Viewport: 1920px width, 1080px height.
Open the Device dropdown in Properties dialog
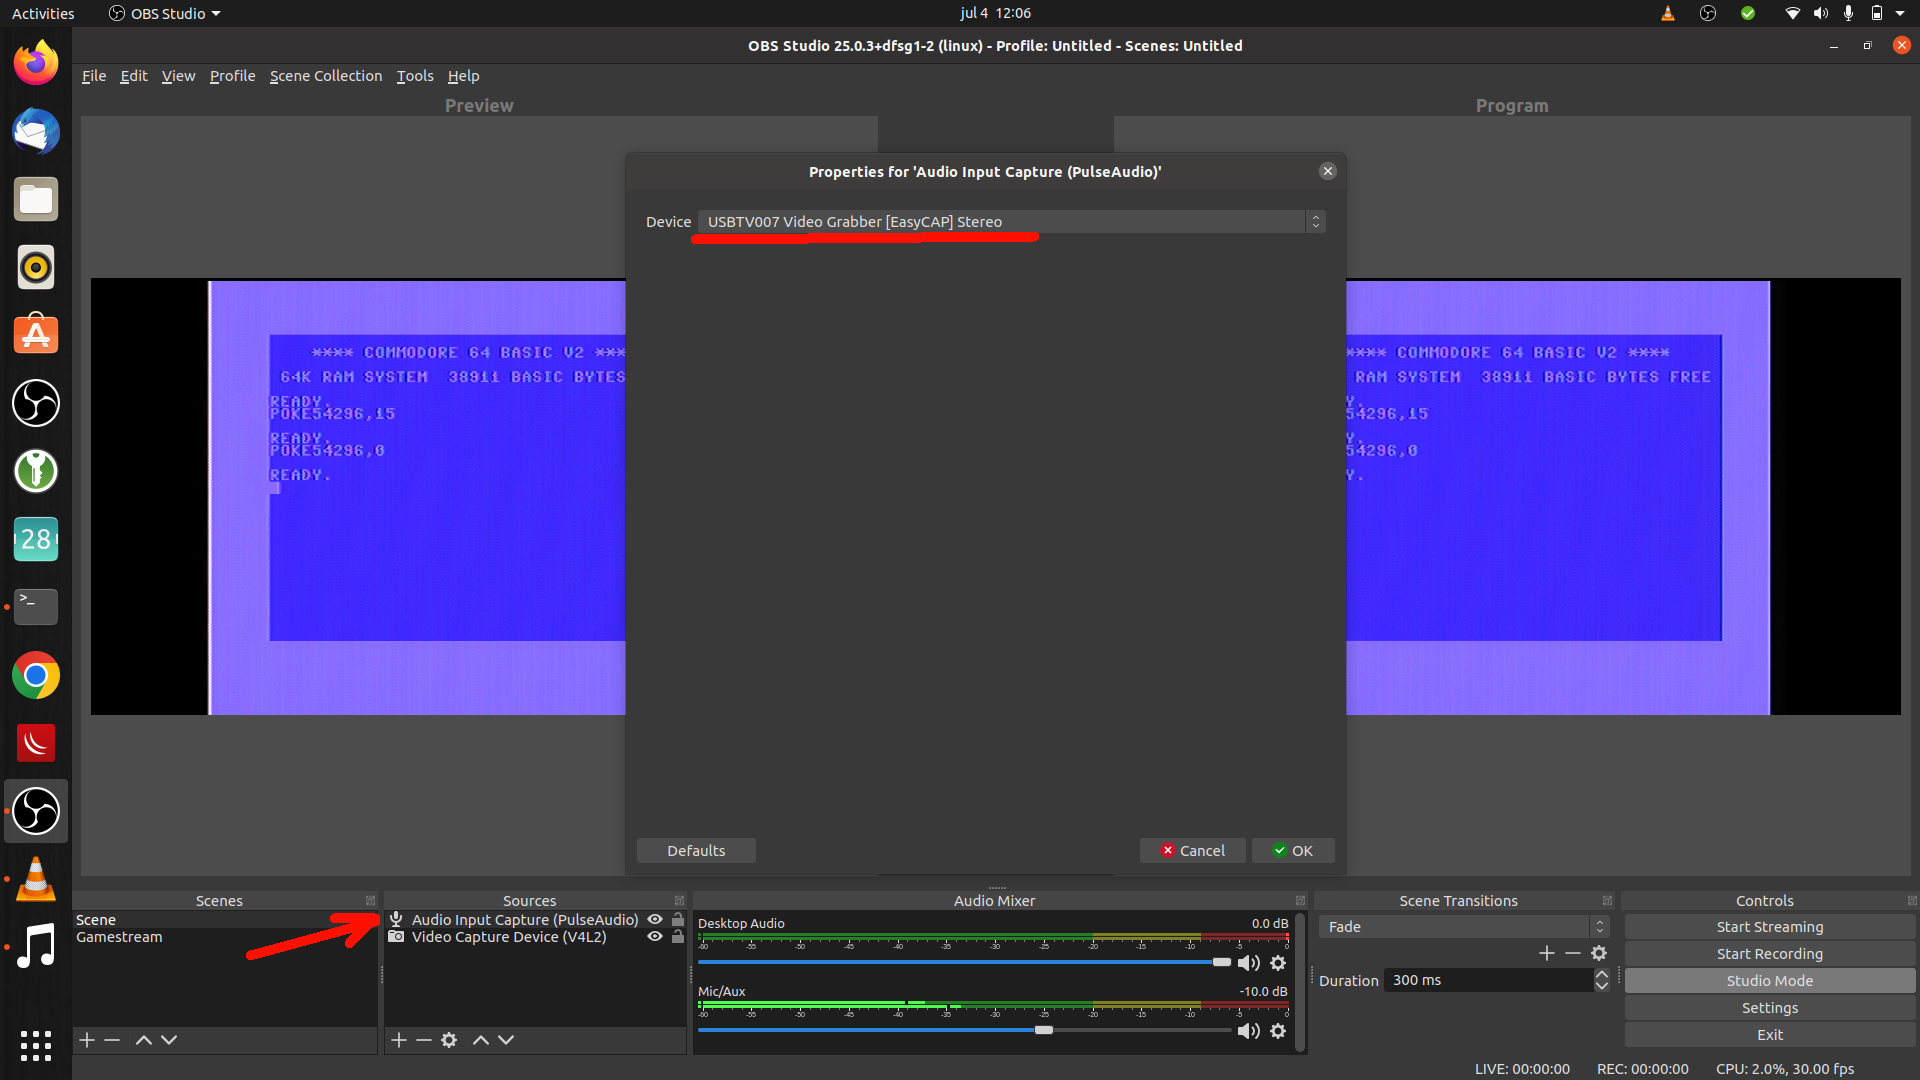click(1012, 222)
